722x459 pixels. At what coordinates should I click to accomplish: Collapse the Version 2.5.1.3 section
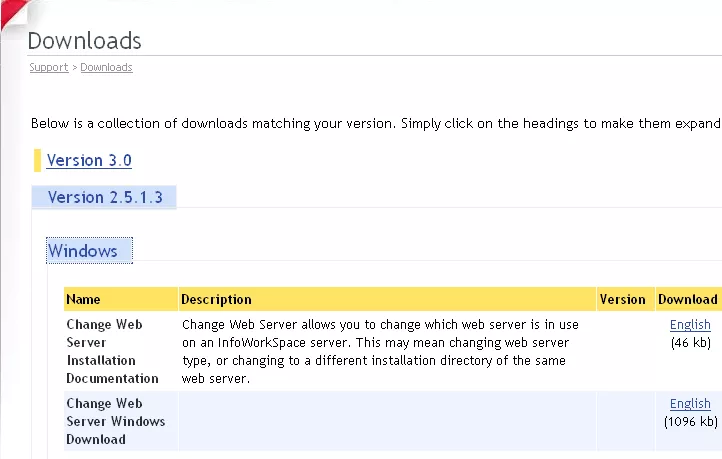pos(105,197)
